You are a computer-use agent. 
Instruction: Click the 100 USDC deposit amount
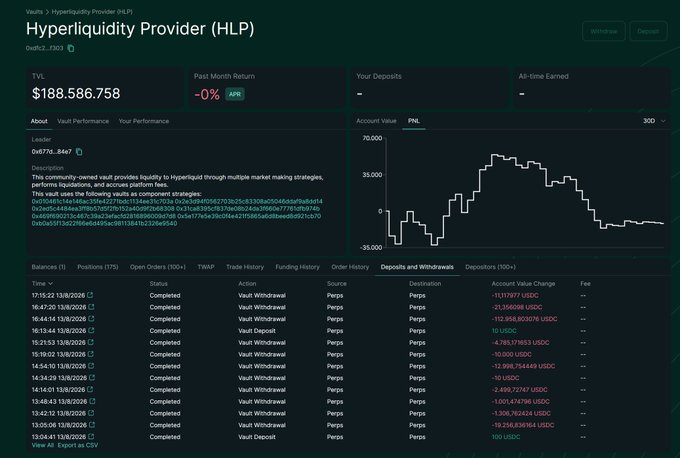click(x=506, y=437)
